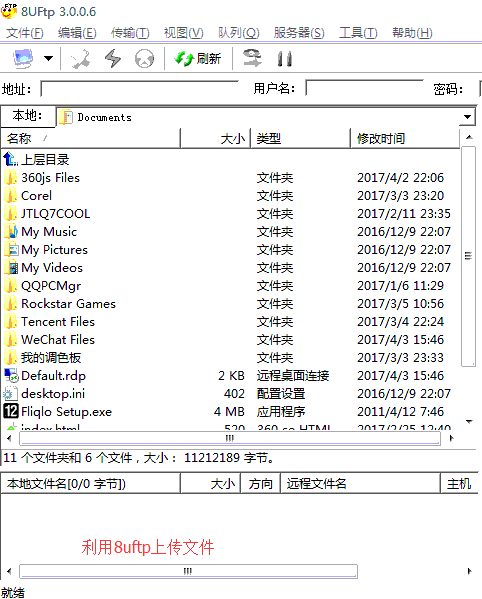
Task: Focus the 地址 address input field
Action: point(139,89)
